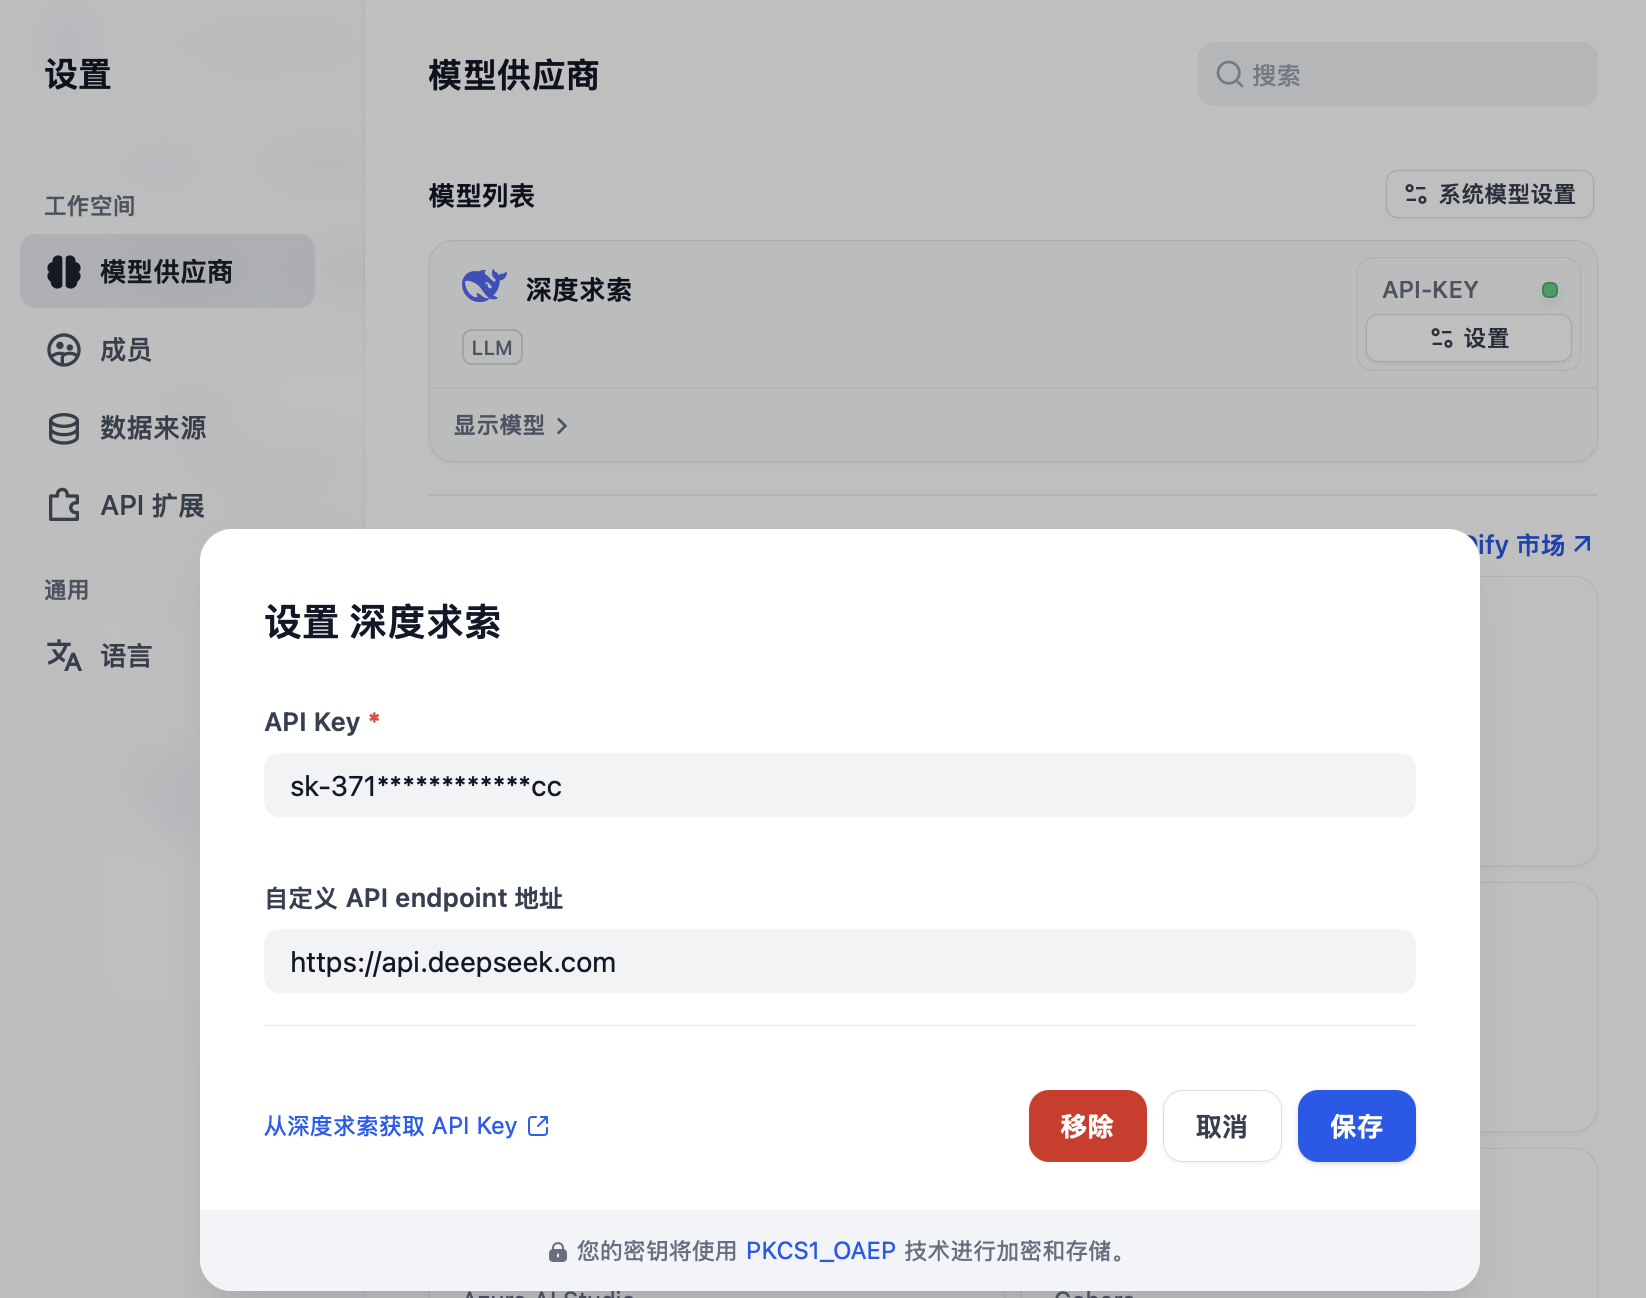Click the blue 保存 button

[1356, 1126]
